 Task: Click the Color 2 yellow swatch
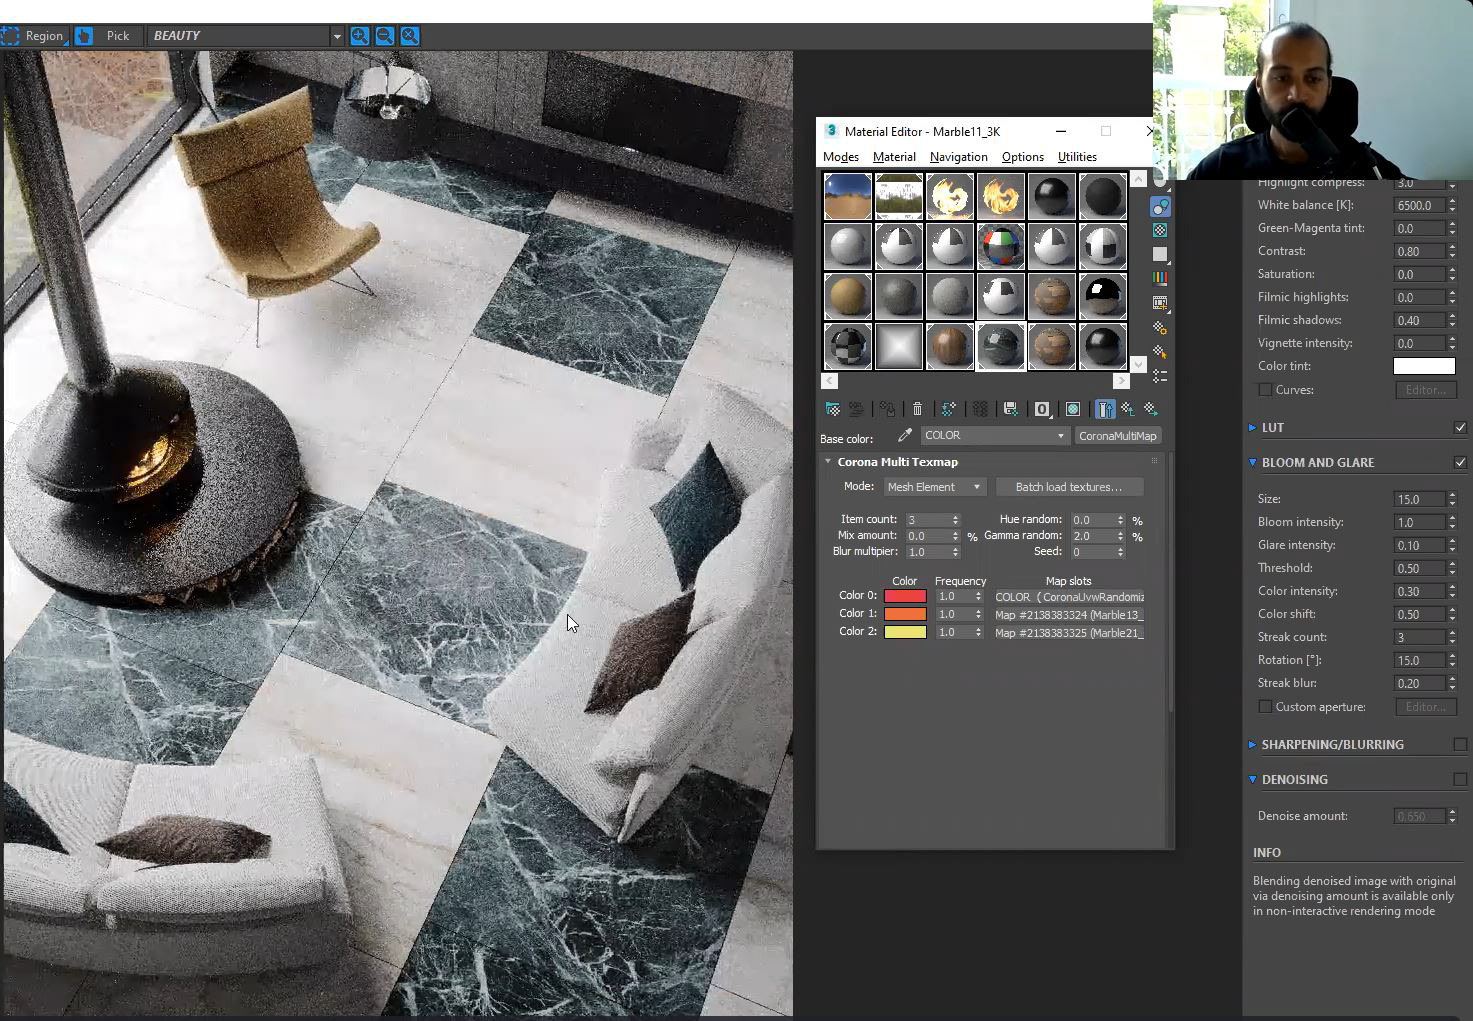pos(905,632)
